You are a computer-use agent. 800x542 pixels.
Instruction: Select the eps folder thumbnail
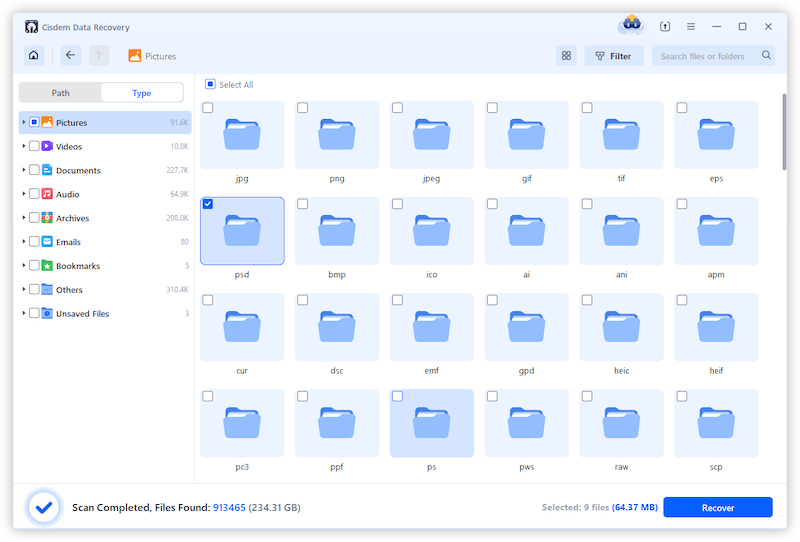716,135
